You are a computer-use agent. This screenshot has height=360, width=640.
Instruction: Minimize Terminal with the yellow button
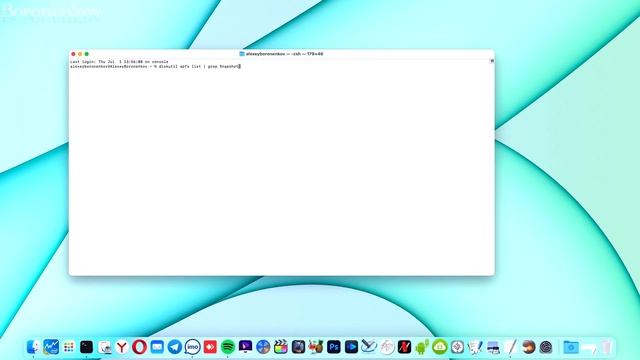pyautogui.click(x=80, y=54)
